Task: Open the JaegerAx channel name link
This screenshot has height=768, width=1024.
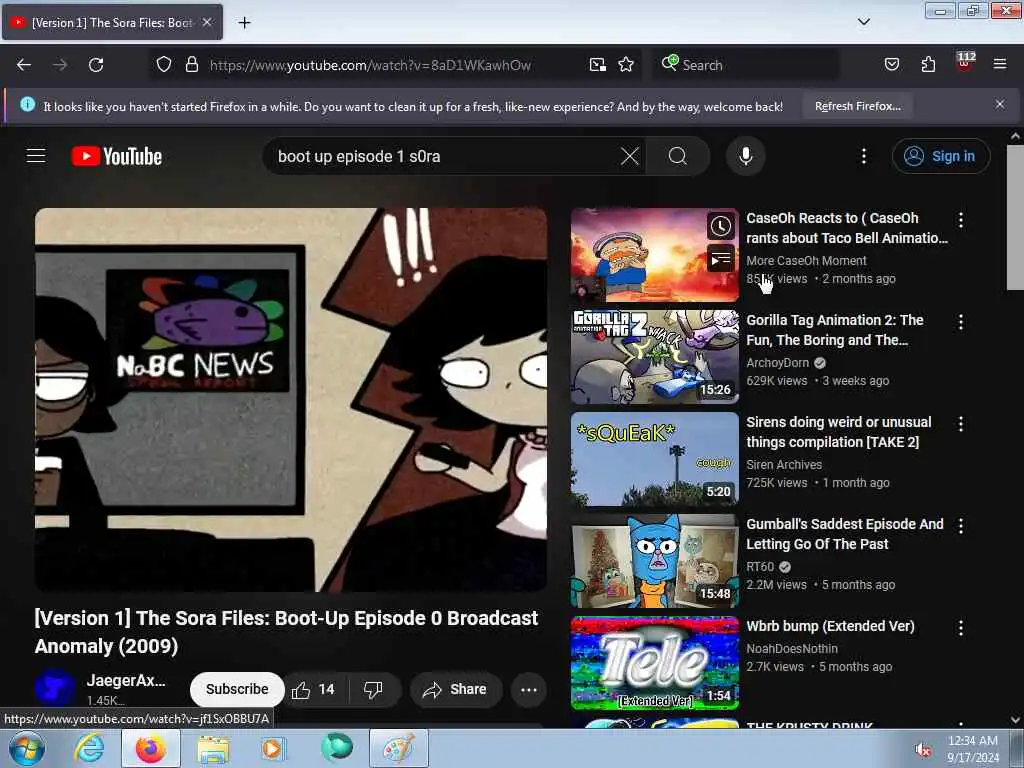Action: click(126, 680)
